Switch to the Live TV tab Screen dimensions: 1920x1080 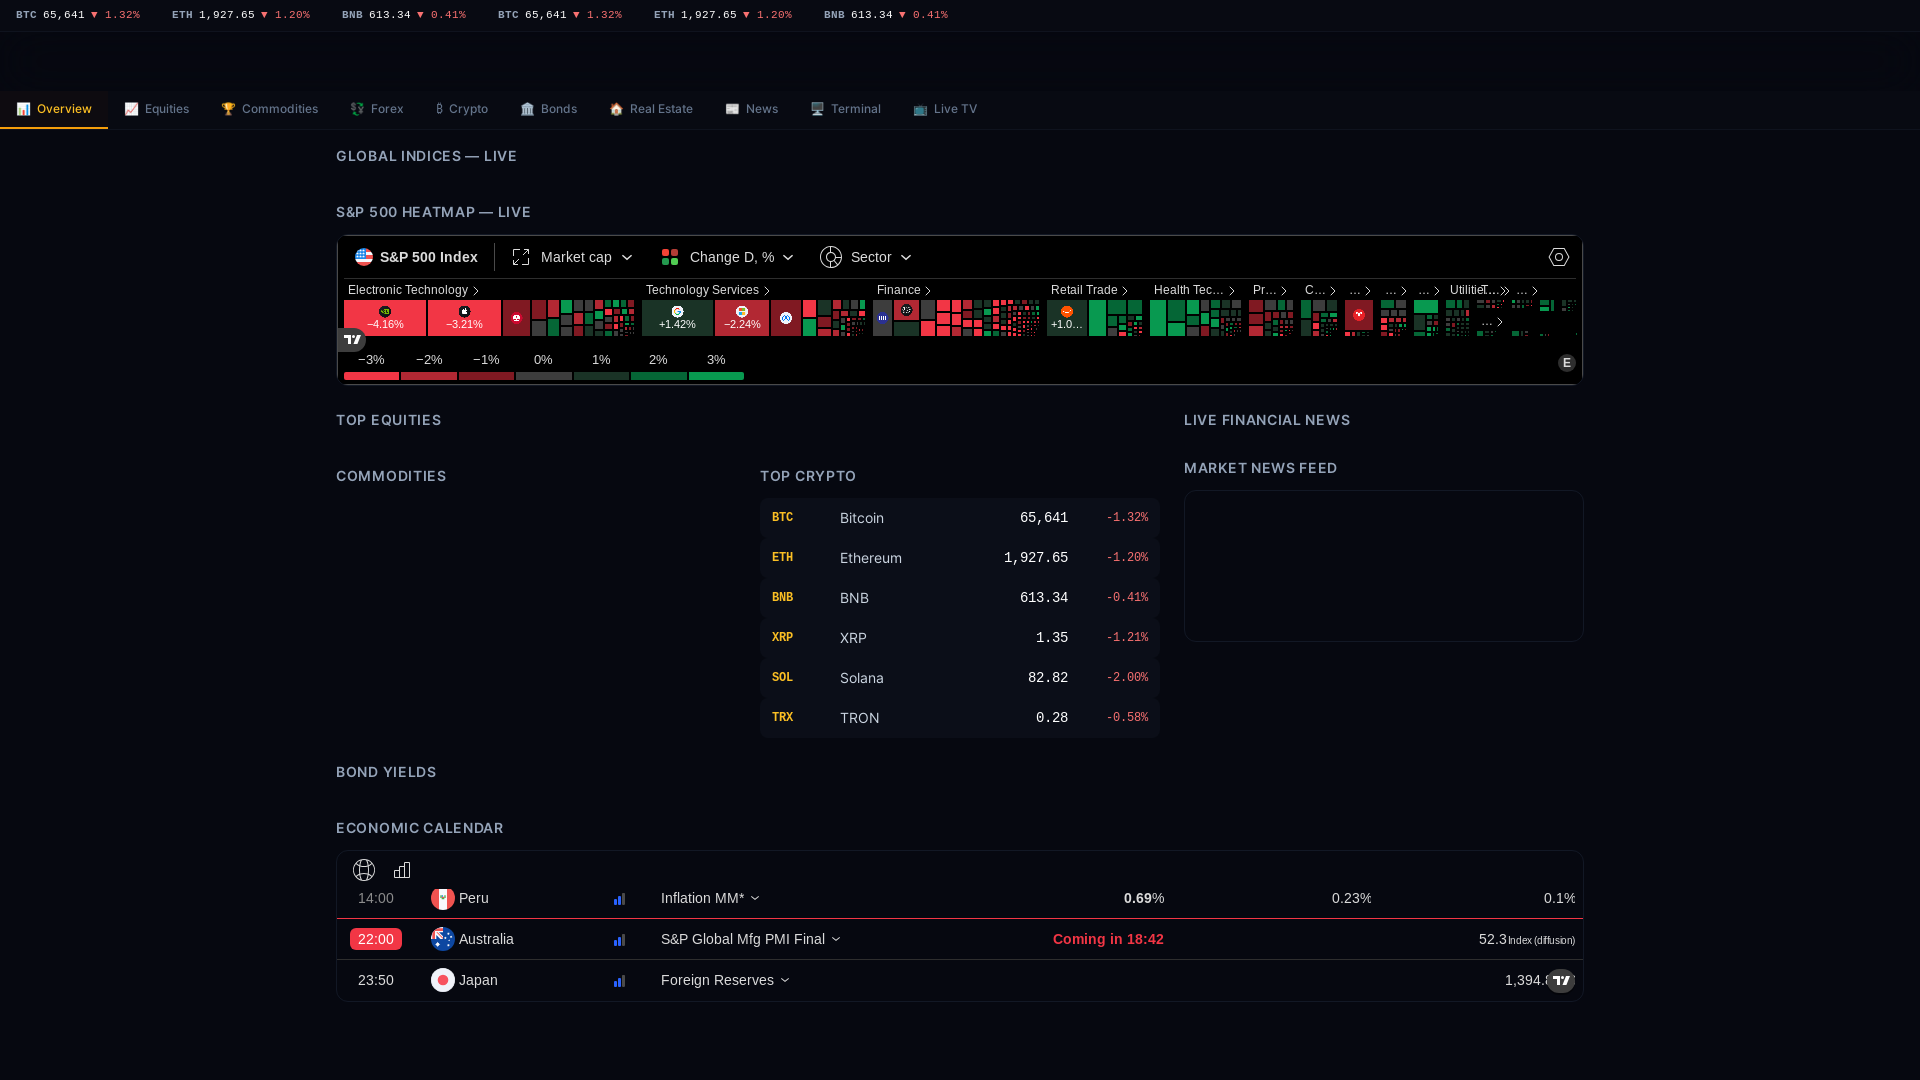pos(945,109)
